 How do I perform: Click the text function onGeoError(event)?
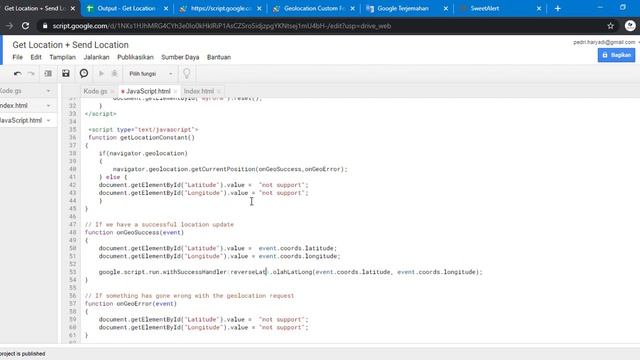(131, 304)
